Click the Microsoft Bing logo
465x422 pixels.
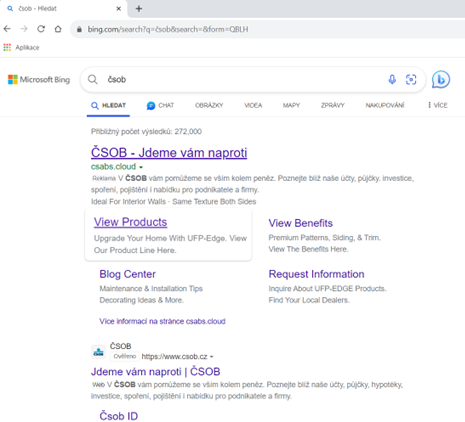(x=39, y=80)
